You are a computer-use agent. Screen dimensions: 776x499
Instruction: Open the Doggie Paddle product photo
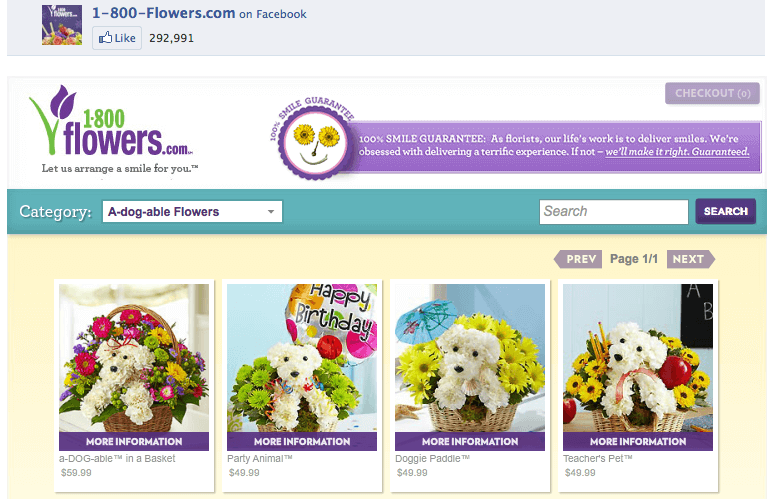click(x=470, y=358)
